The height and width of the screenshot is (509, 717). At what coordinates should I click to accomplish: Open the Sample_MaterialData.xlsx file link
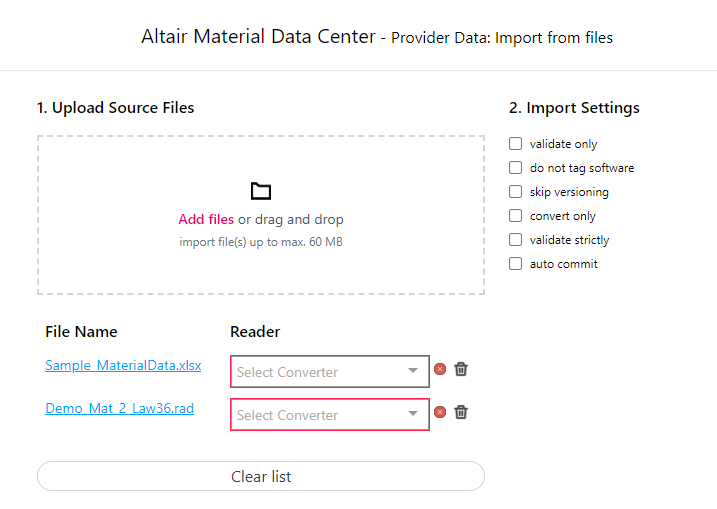123,366
